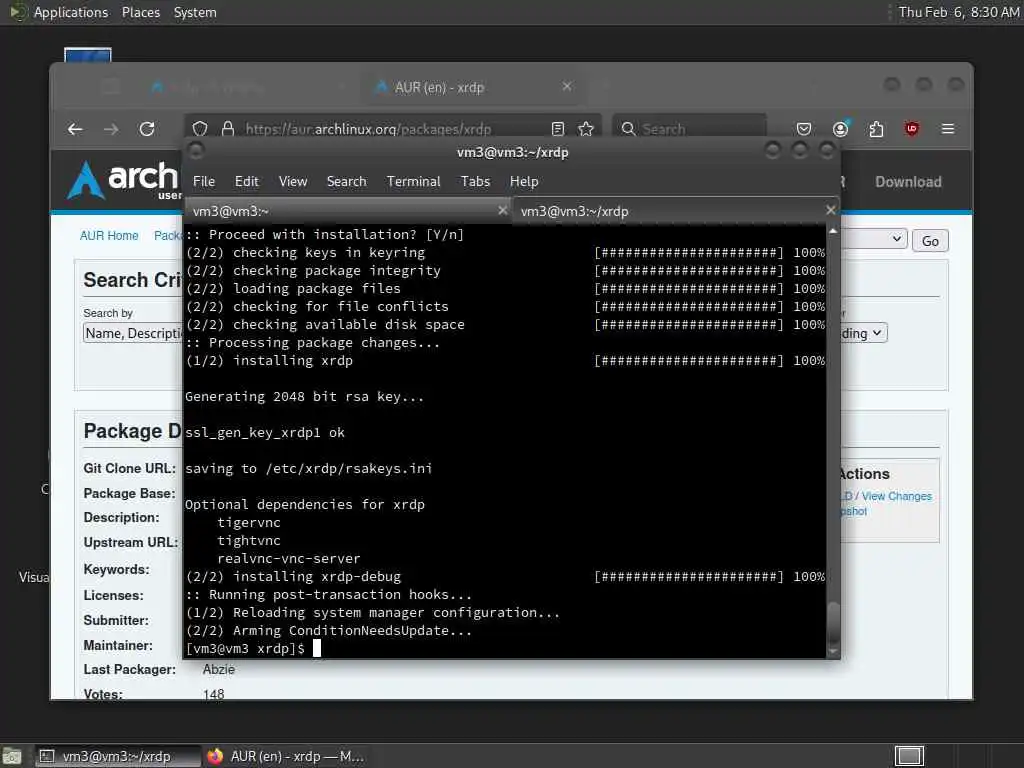Open the extensions puzzle icon
The height and width of the screenshot is (768, 1024).
click(x=876, y=129)
